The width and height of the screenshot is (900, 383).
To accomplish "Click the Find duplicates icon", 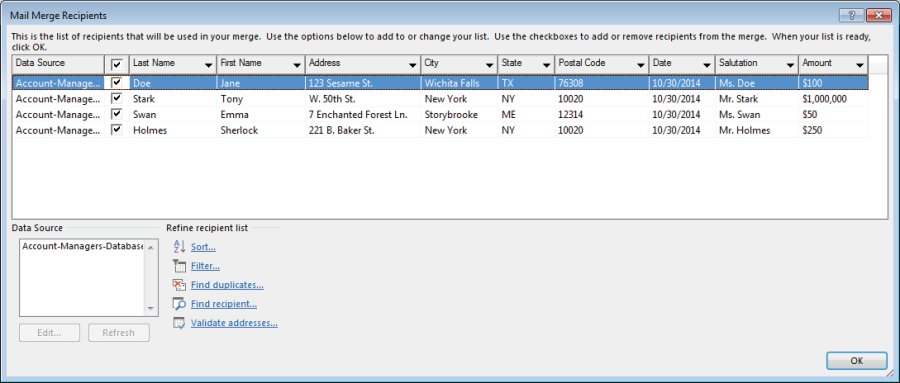I will (179, 285).
